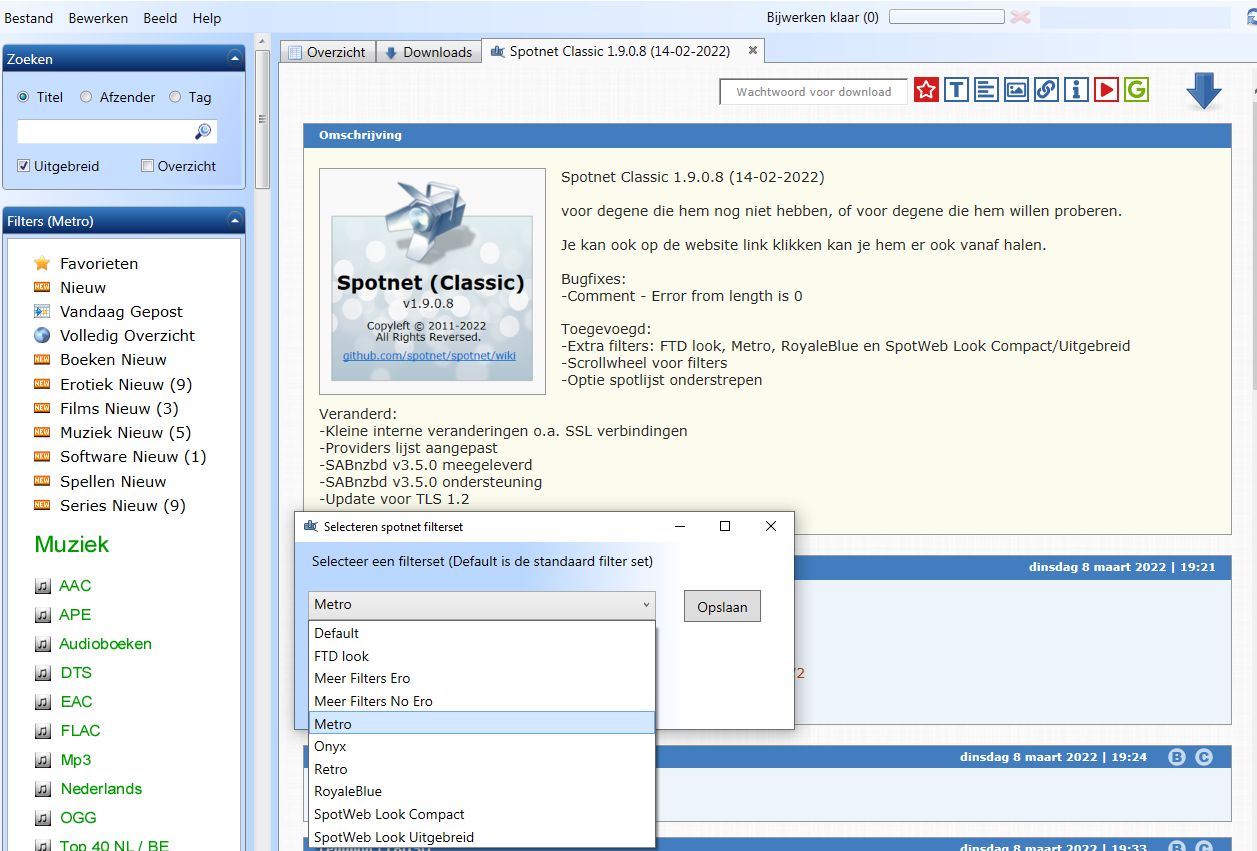Viewport: 1257px width, 851px height.
Task: Choose Meer Filters Ero from the list
Action: [x=482, y=678]
